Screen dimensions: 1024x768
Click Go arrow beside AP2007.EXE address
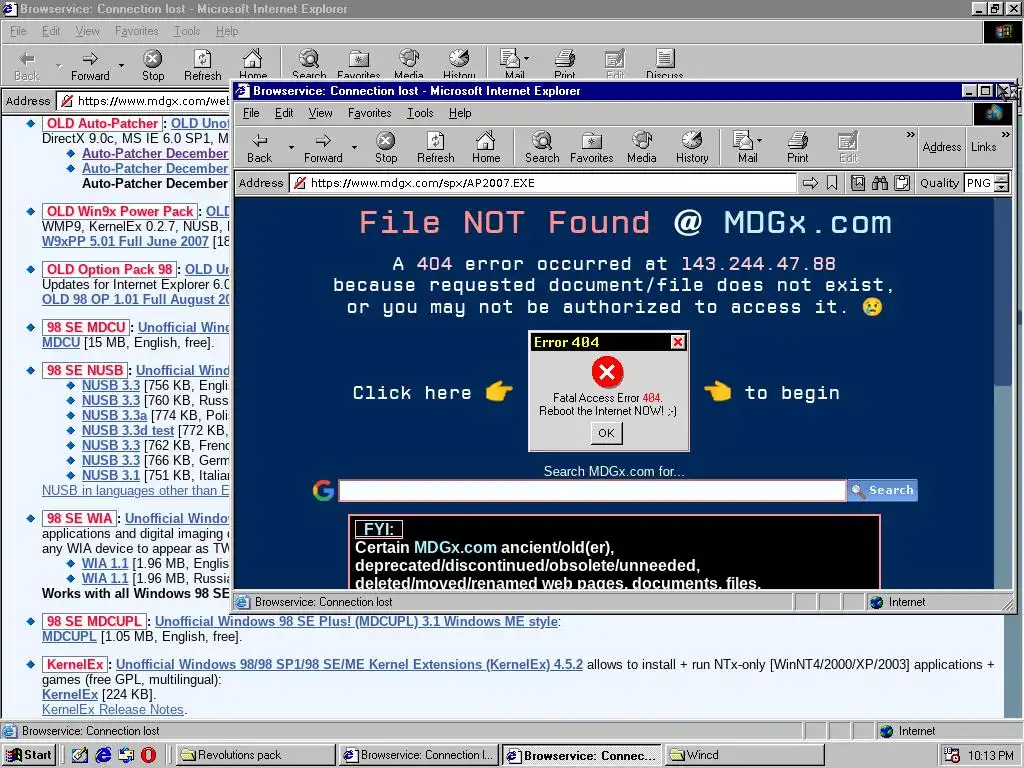click(810, 184)
